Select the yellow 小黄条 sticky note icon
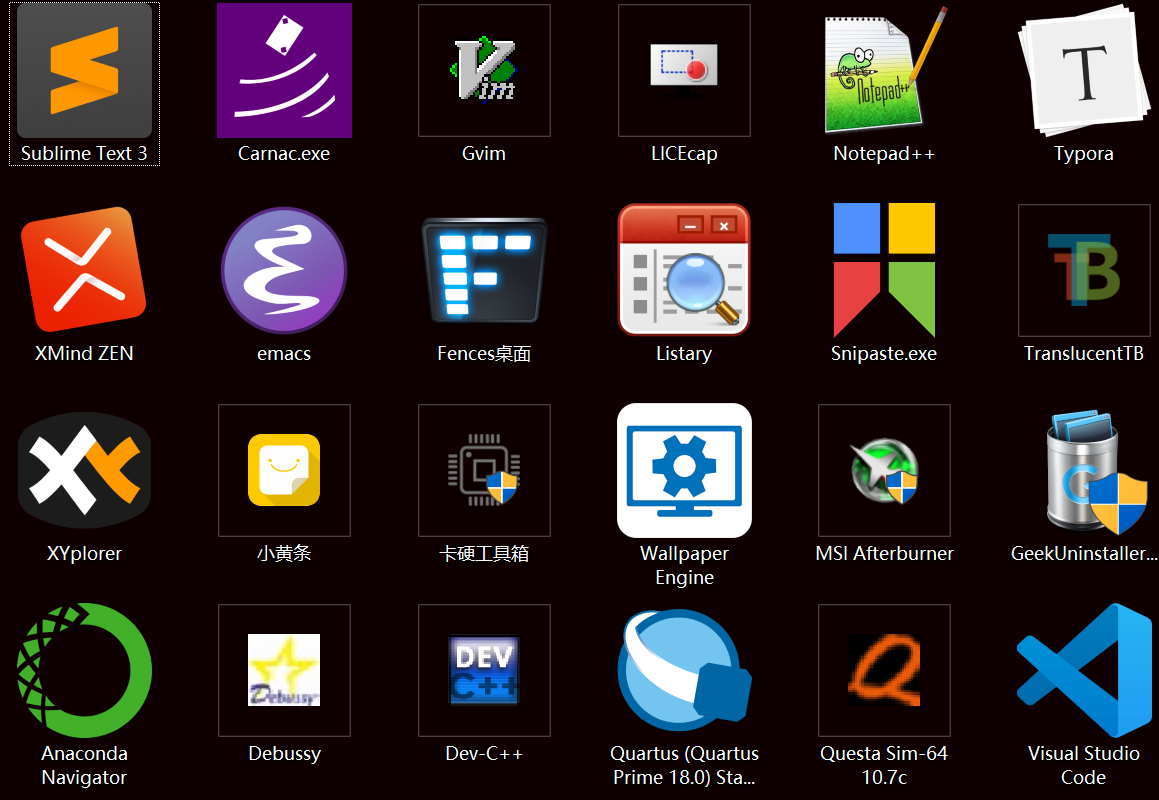 click(284, 470)
